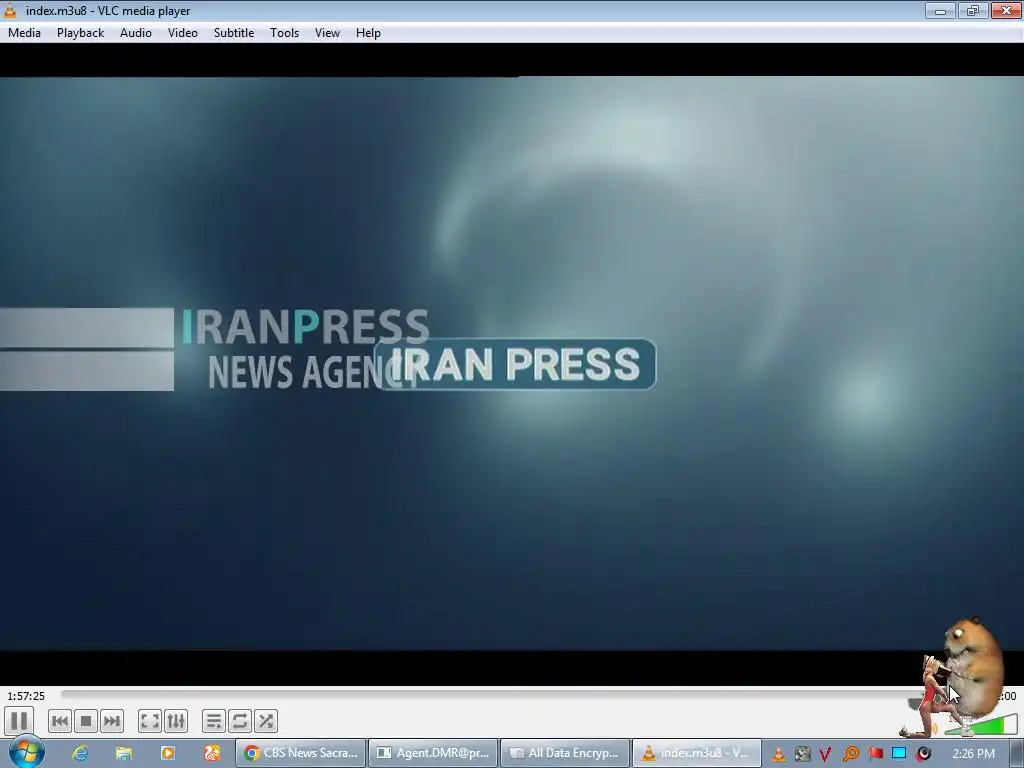Open the UC Browser taskbar icon
1024x768 pixels.
[212, 753]
